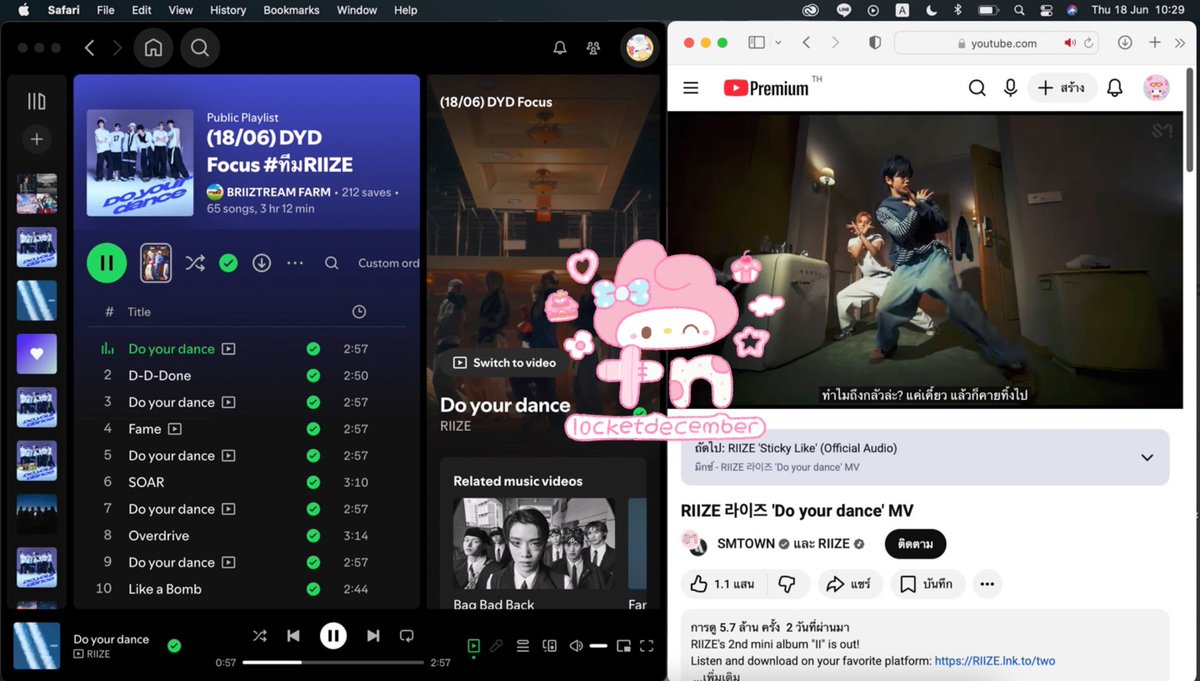Open History menu in menu bar
Screen dimensions: 1200x681
[x=228, y=10]
